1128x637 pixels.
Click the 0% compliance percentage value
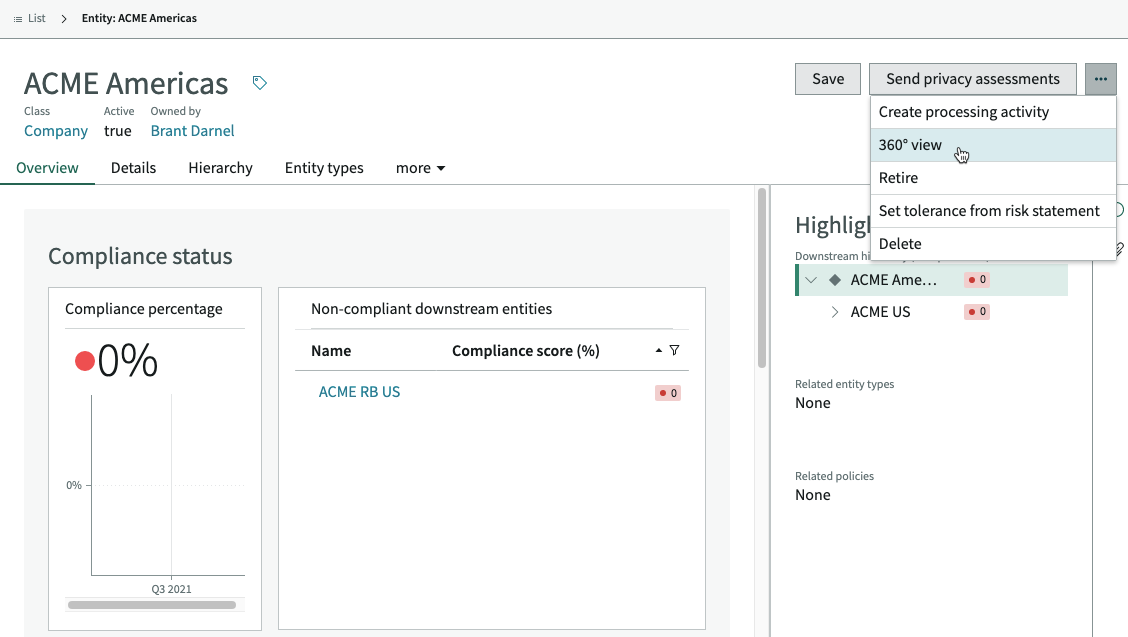(x=127, y=360)
